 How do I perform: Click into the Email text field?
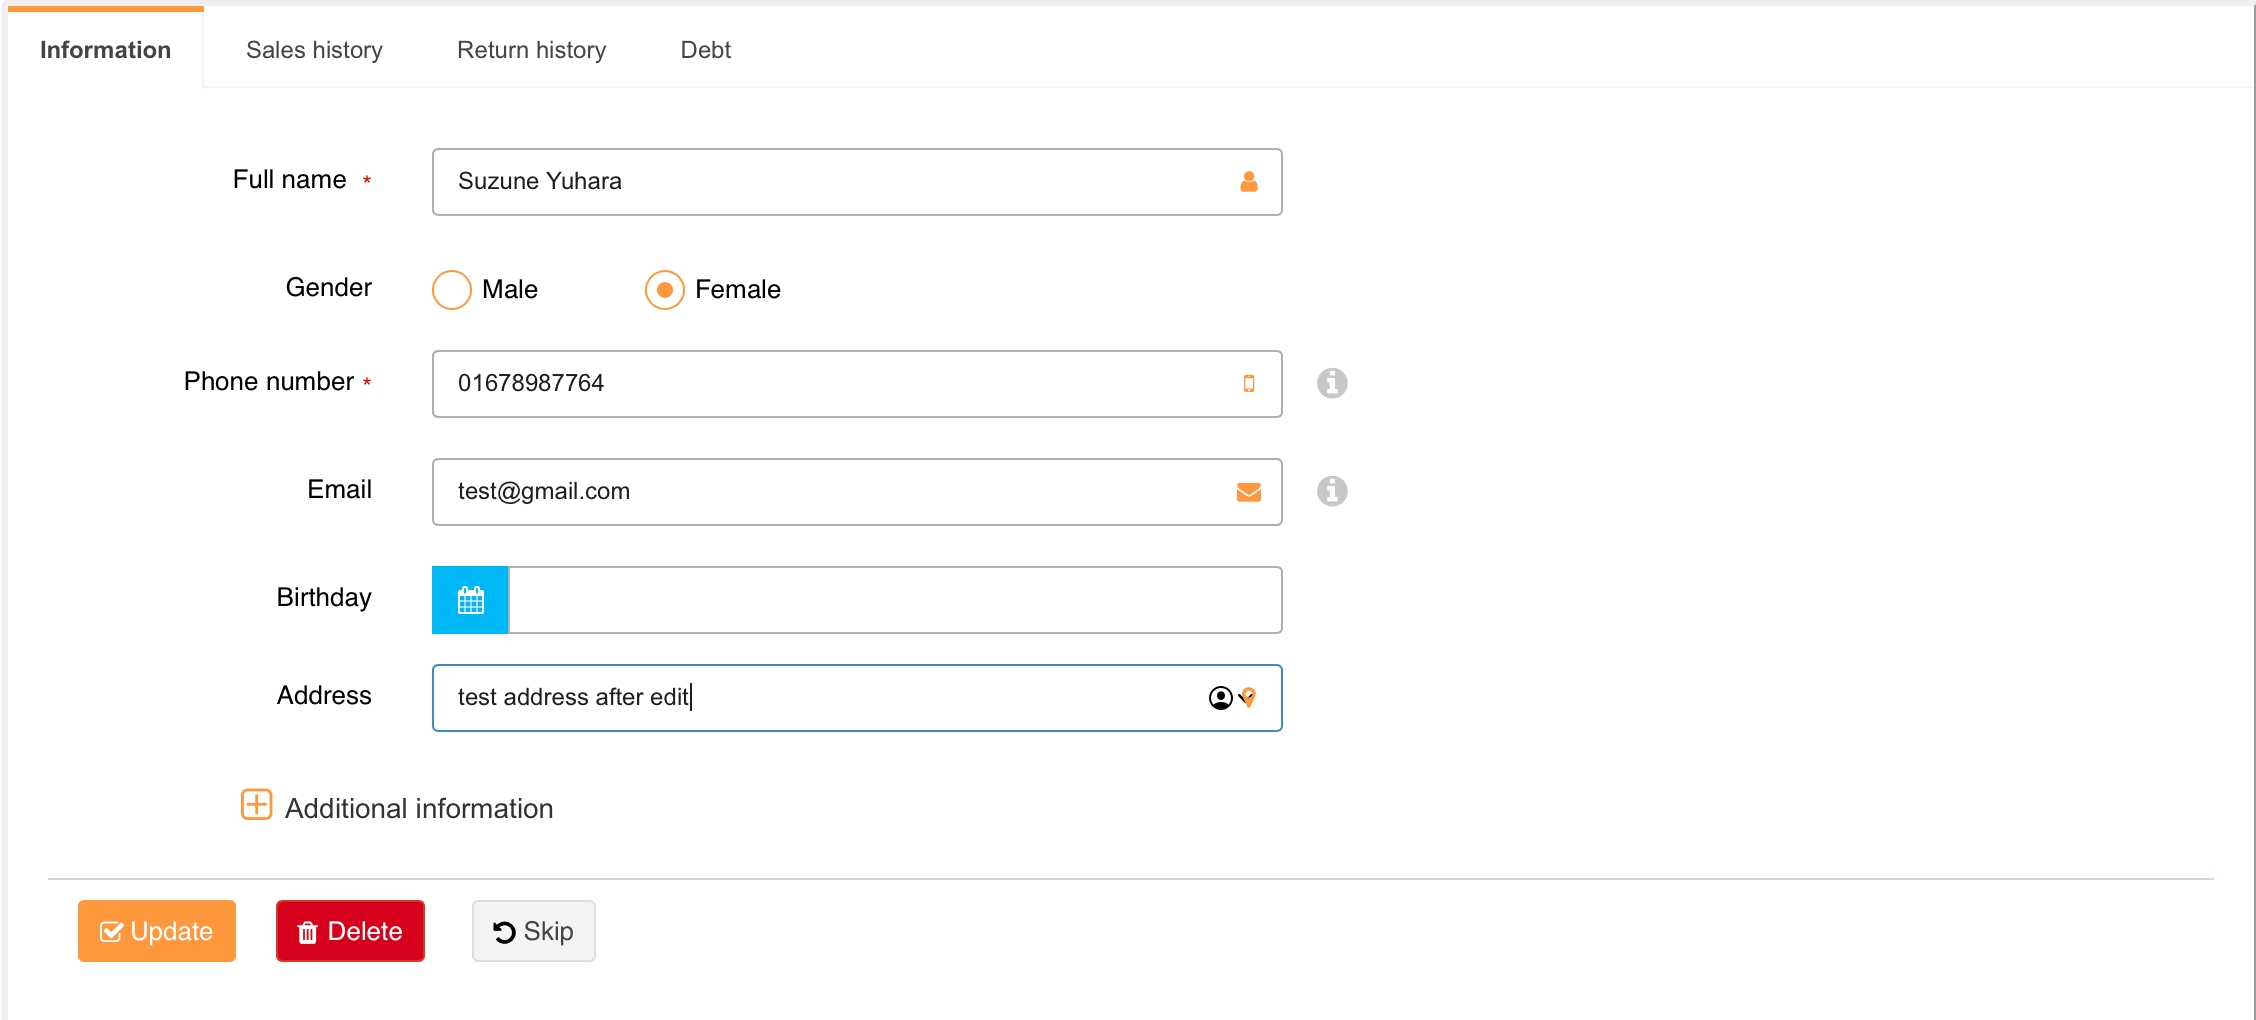point(830,492)
